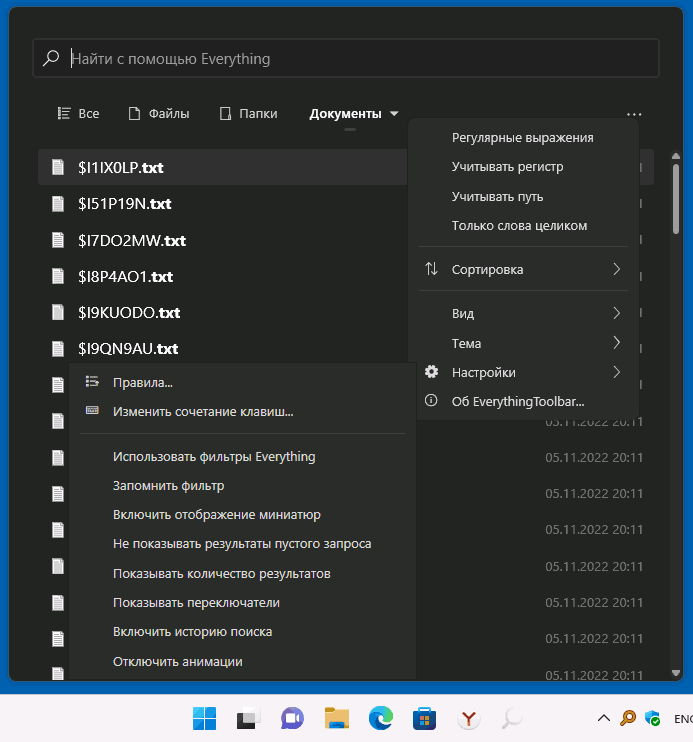Open the Windows Start menu
This screenshot has width=693, height=742.
coord(204,718)
